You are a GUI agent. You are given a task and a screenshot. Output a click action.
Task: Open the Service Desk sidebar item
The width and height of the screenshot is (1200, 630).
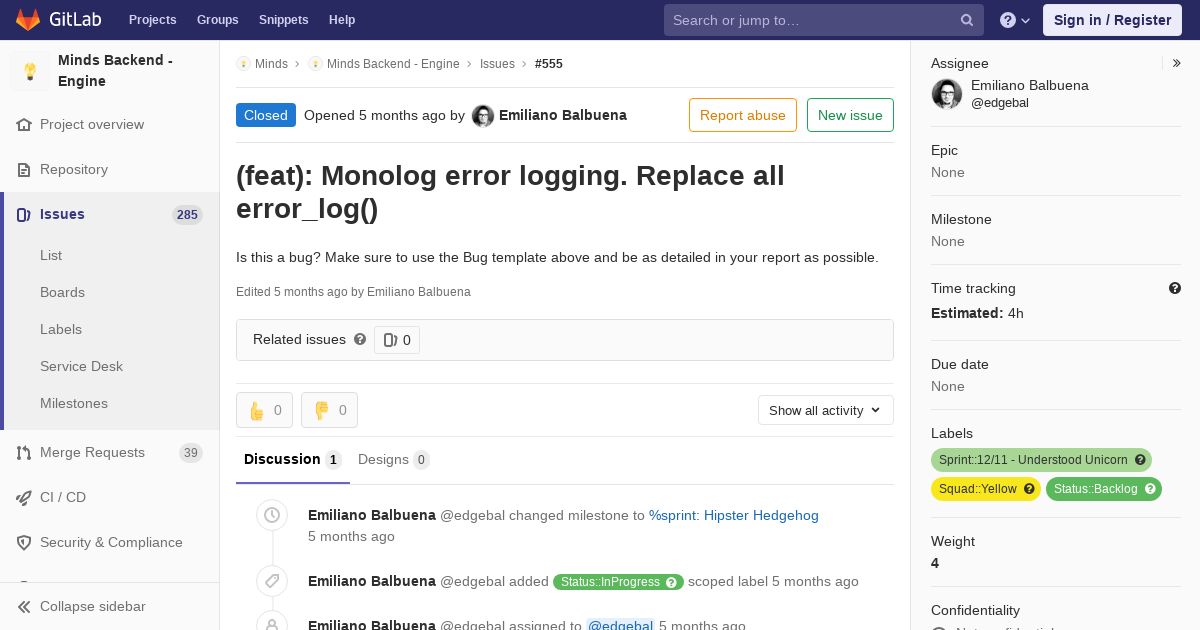[x=81, y=366]
